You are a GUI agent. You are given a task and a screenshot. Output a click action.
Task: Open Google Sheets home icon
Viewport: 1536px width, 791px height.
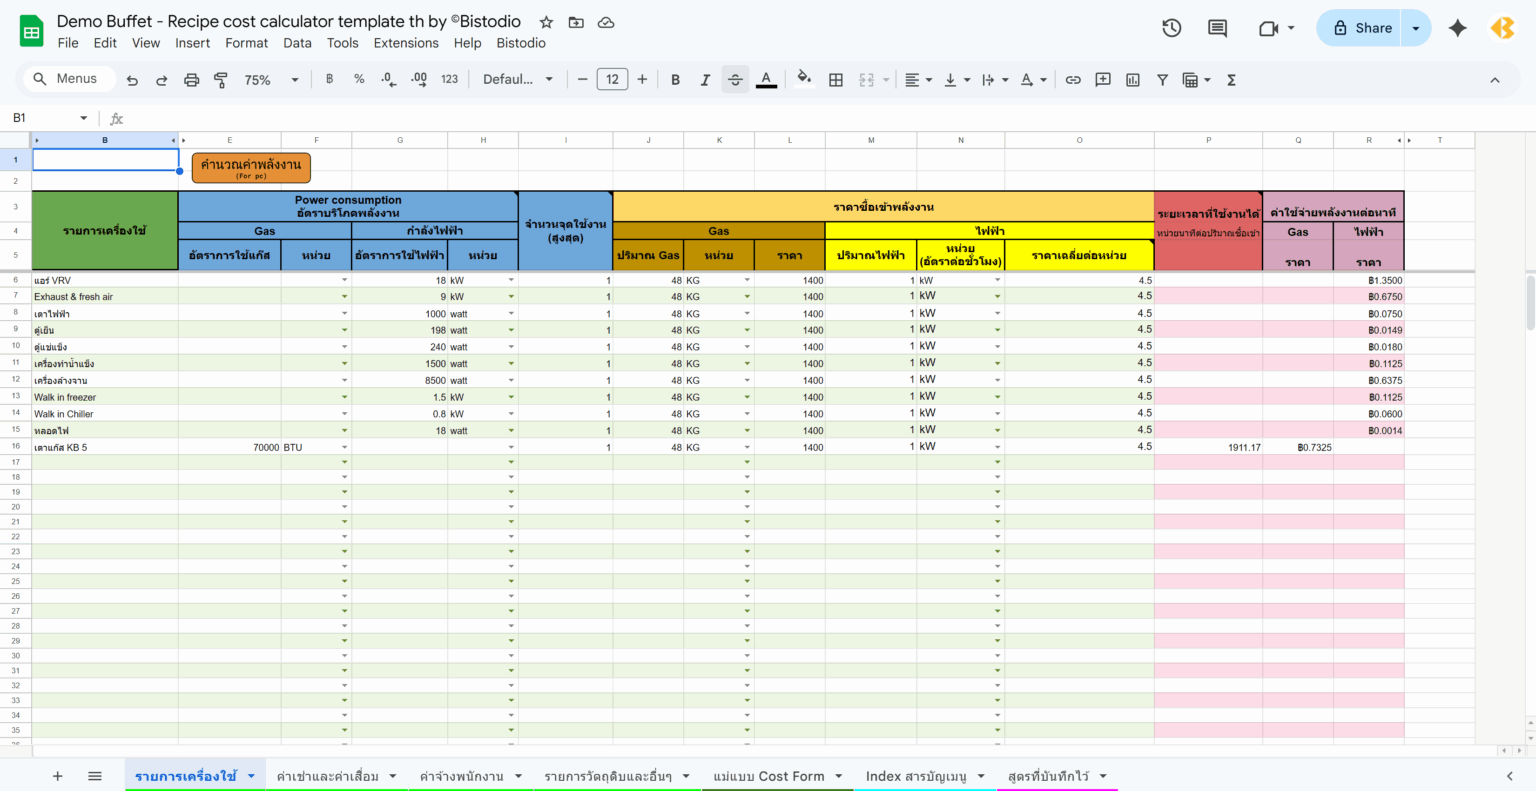pos(32,32)
